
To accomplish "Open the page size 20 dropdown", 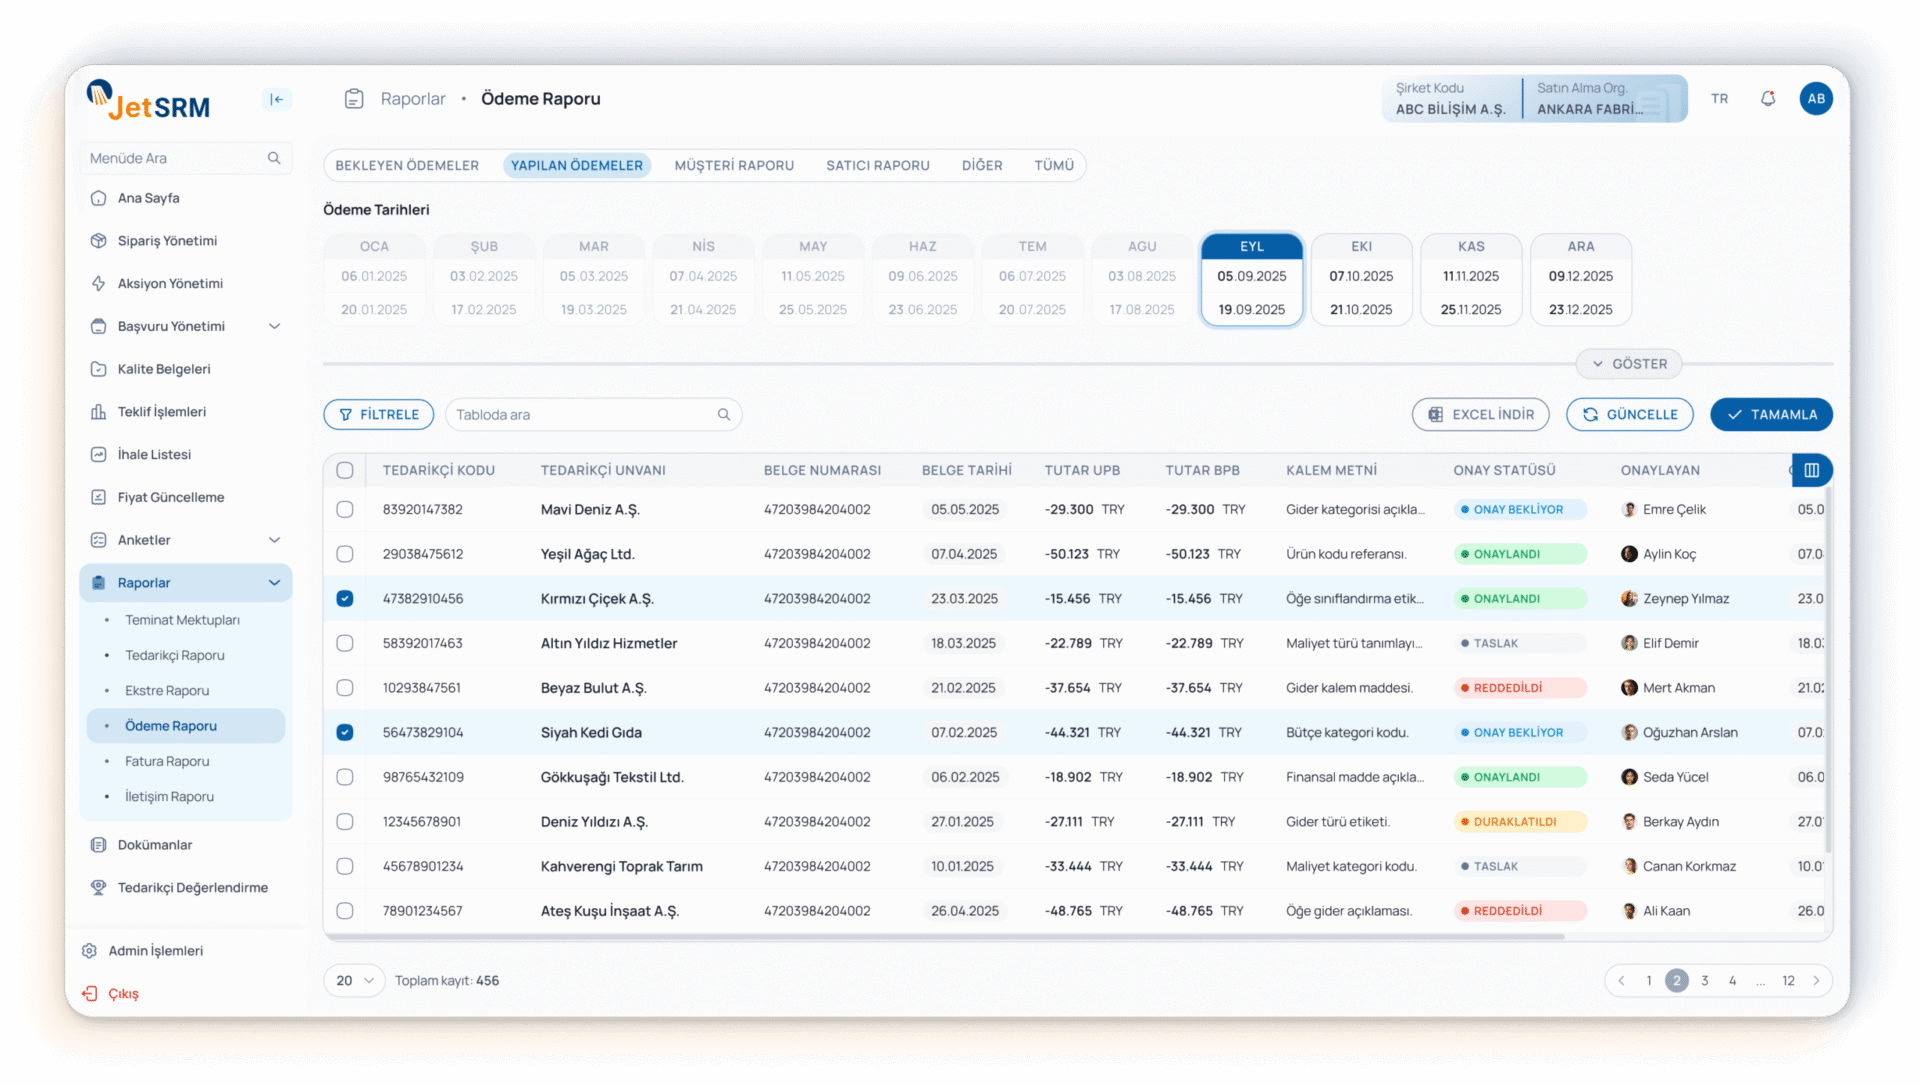I will coord(354,980).
